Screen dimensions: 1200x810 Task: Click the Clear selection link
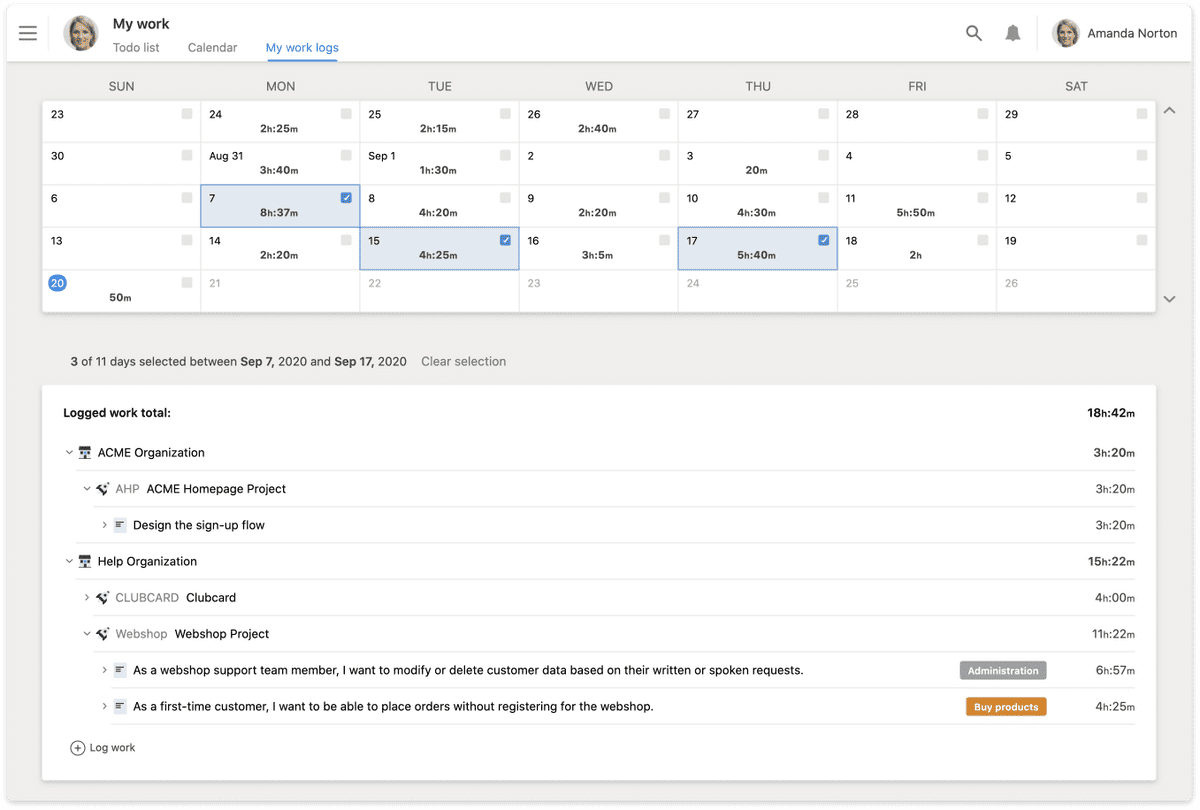pos(463,362)
